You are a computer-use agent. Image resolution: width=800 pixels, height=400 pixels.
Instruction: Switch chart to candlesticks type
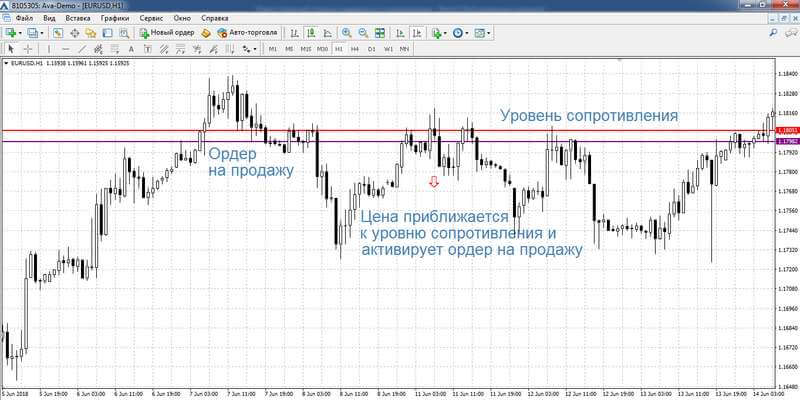311,33
